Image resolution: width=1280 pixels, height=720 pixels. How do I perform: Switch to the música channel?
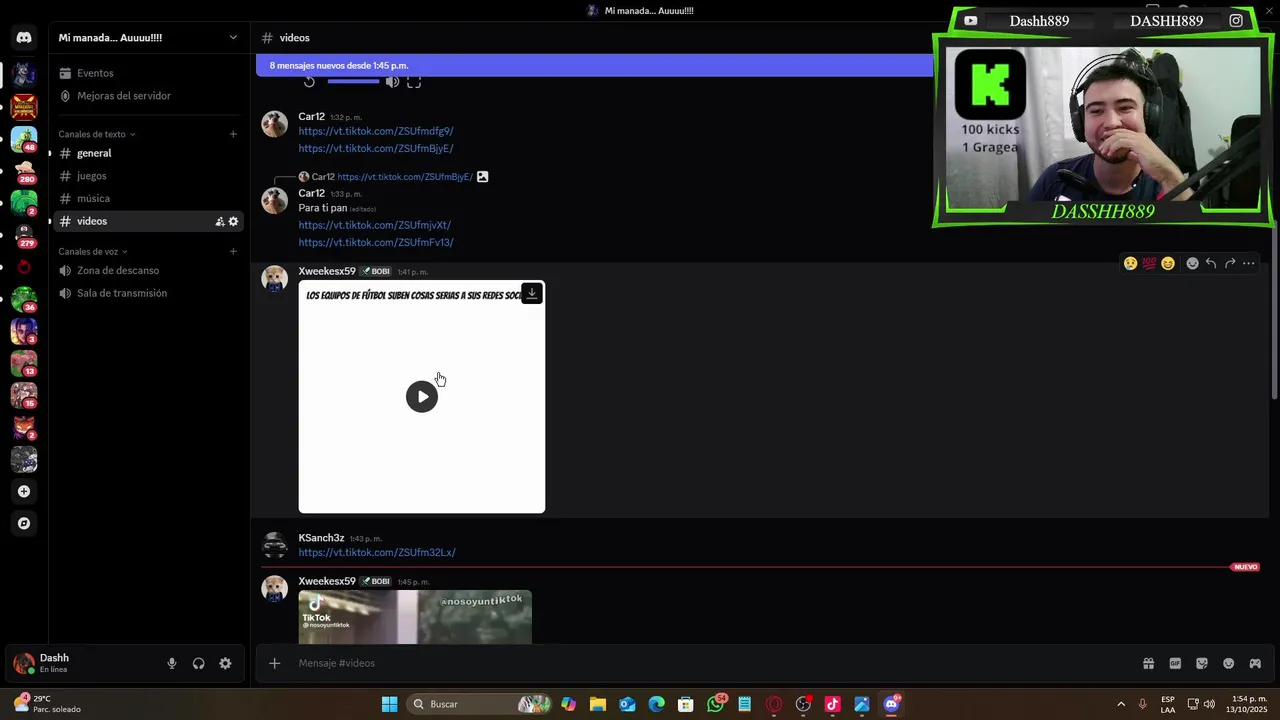148,198
